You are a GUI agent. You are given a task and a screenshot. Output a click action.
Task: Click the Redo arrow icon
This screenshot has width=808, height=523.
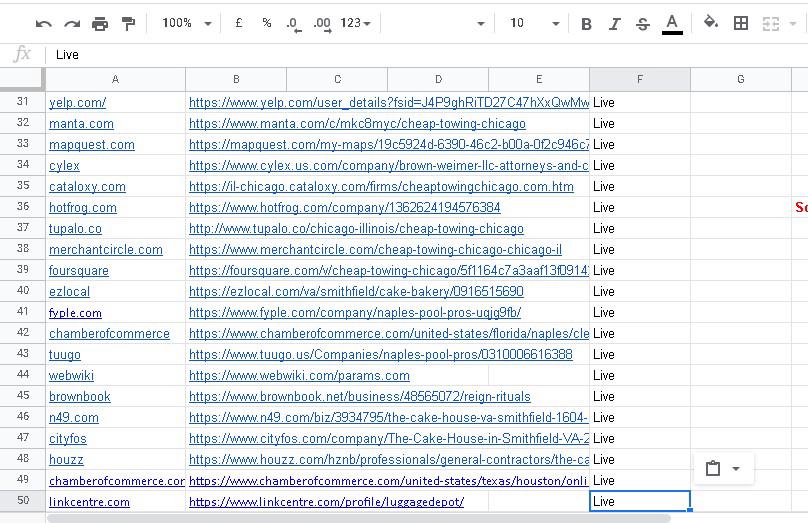click(72, 23)
